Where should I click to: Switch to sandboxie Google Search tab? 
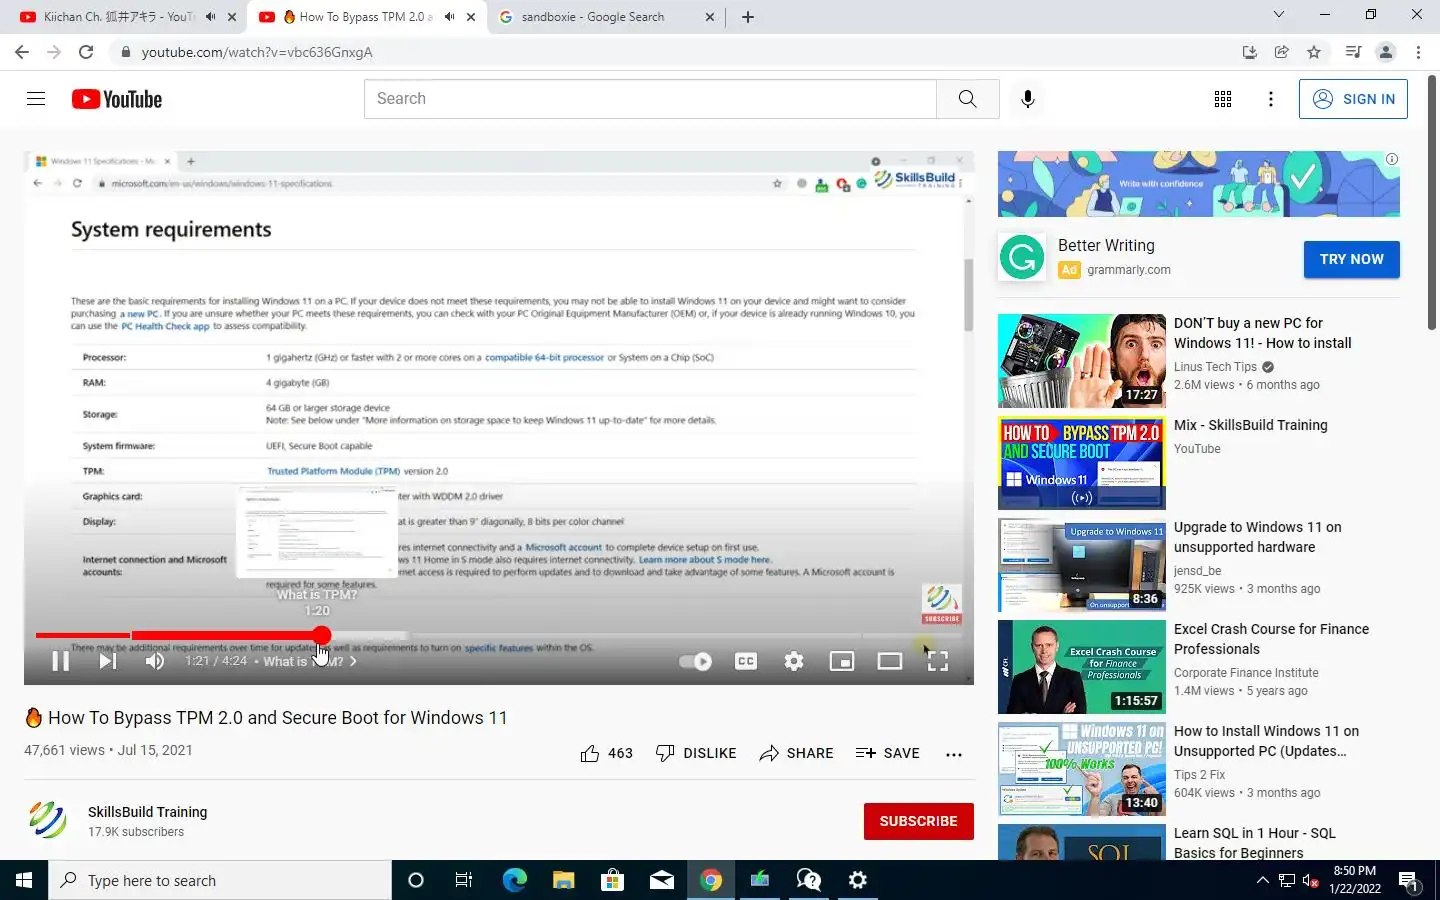(592, 17)
